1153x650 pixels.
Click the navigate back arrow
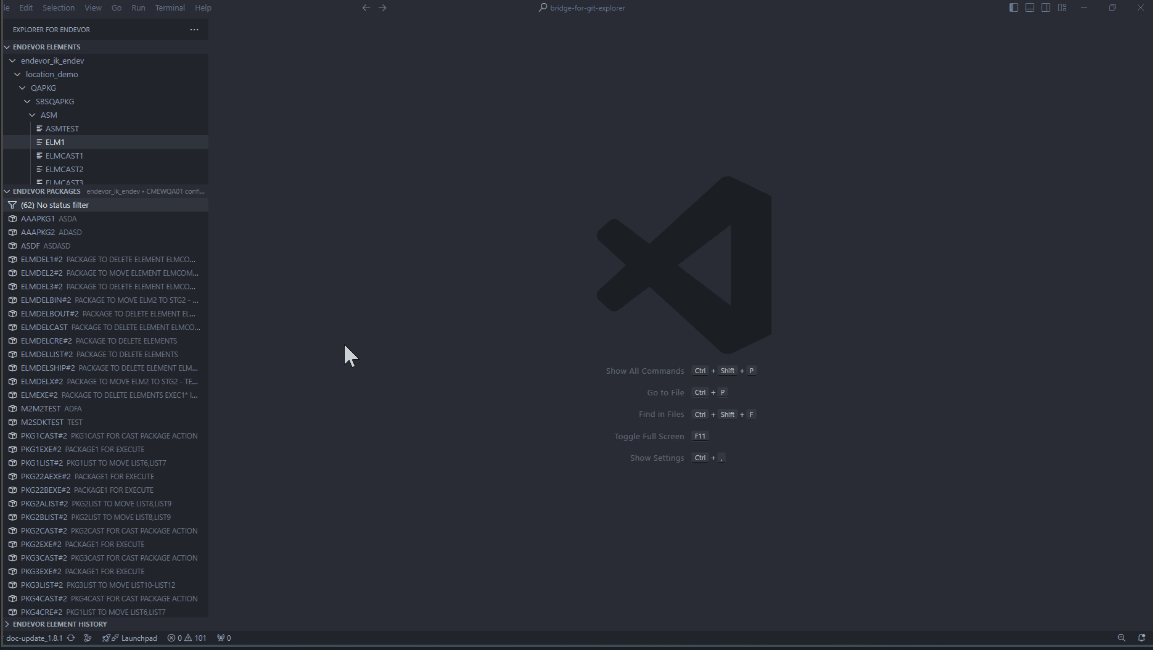pos(366,8)
